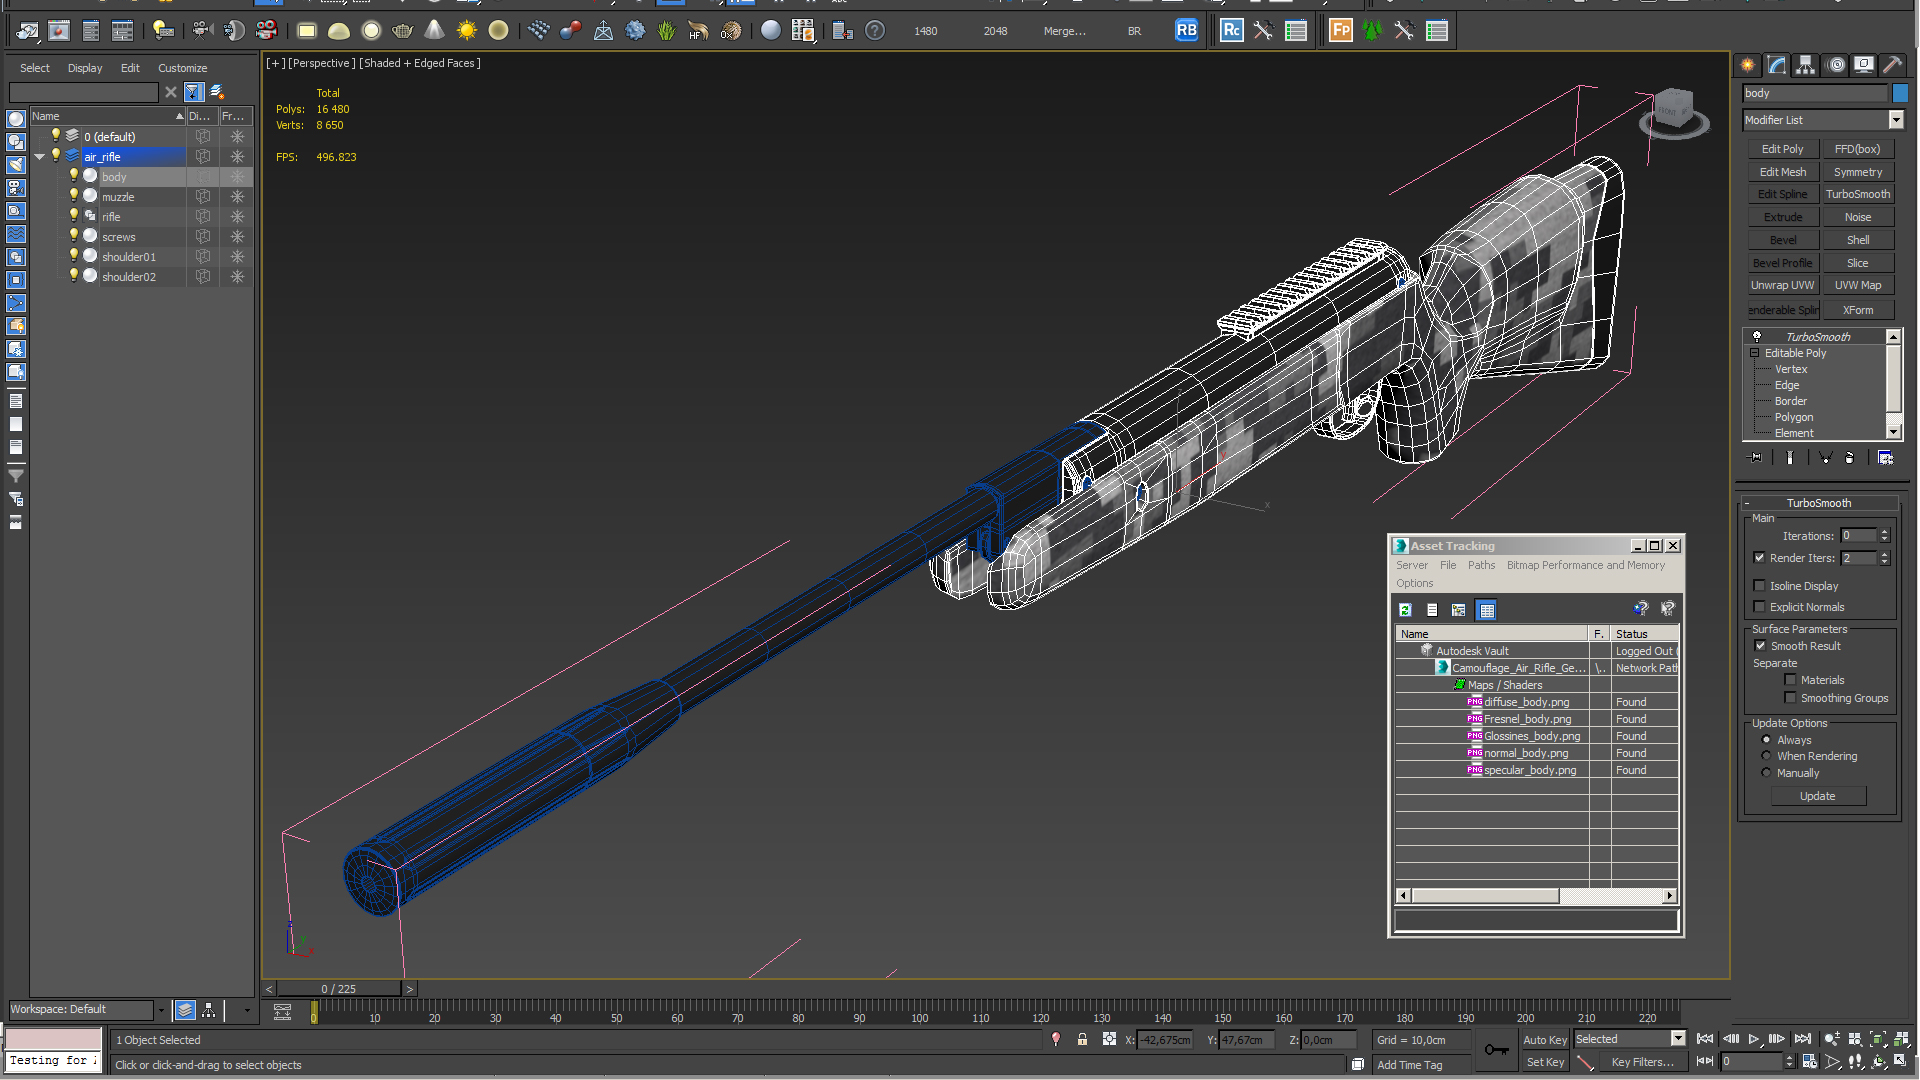This screenshot has height=1080, width=1920.
Task: Collapse the Editable Poly sub-objects
Action: 1755,353
